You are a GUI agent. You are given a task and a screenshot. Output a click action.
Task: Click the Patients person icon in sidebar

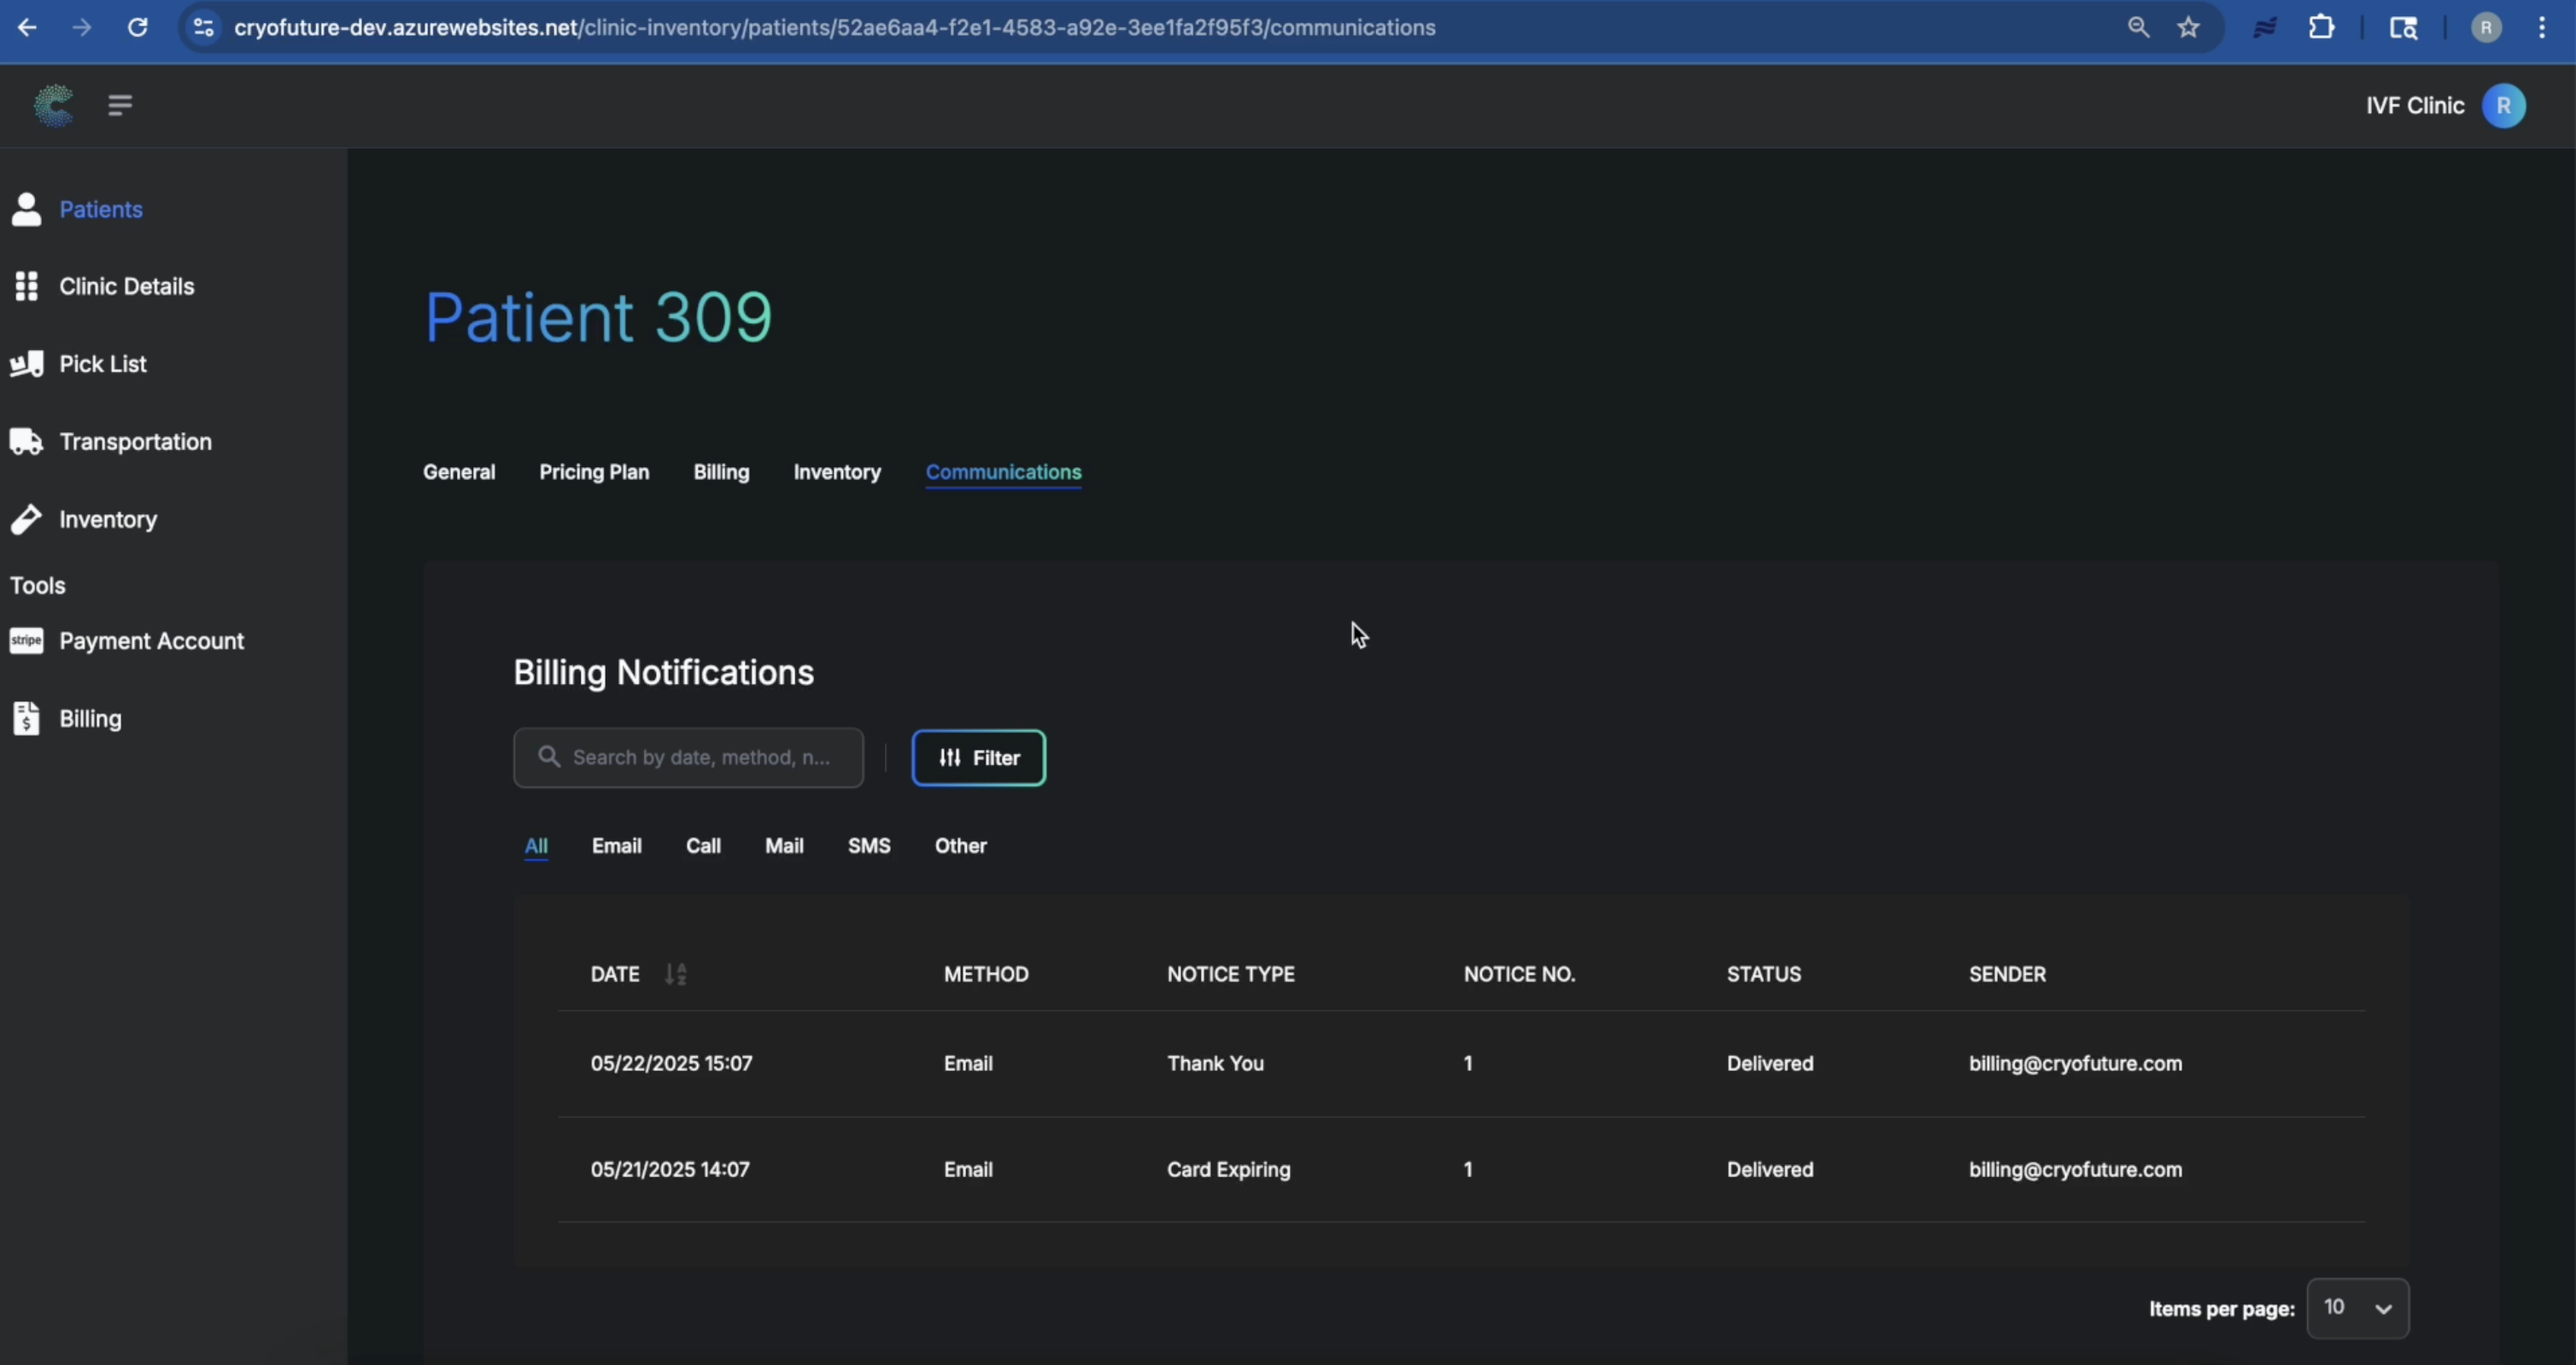click(27, 209)
